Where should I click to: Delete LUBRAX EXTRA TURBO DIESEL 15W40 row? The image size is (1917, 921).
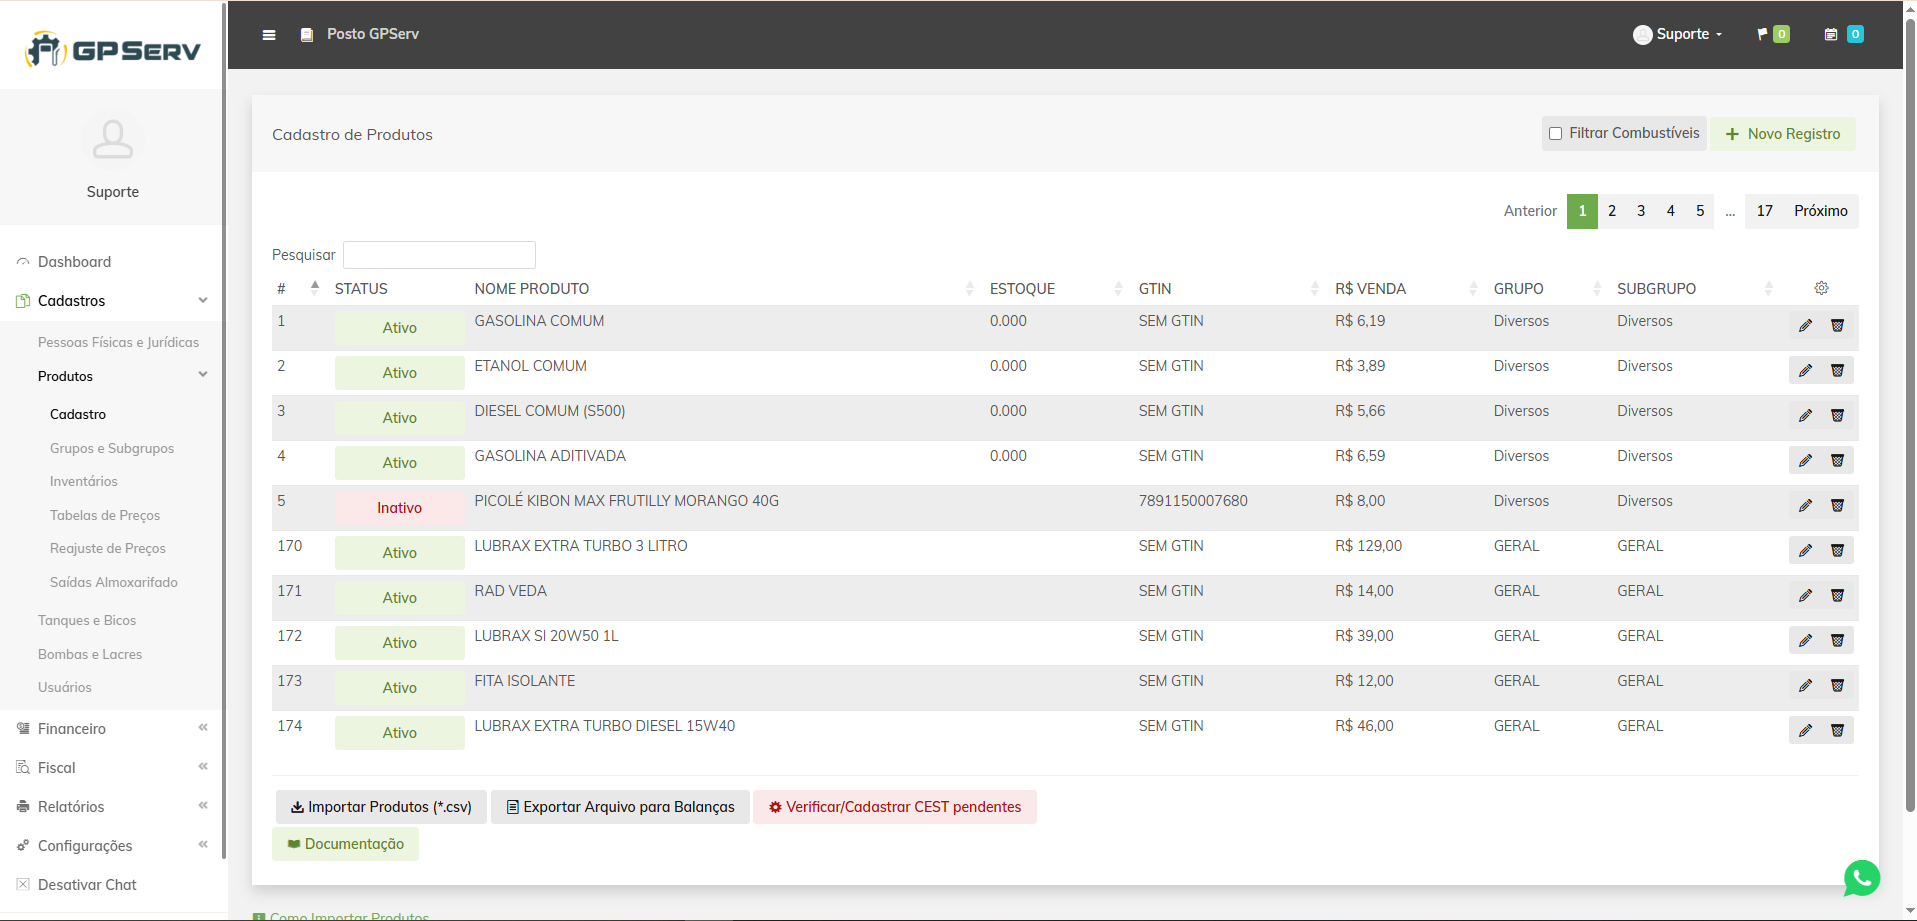(1837, 731)
